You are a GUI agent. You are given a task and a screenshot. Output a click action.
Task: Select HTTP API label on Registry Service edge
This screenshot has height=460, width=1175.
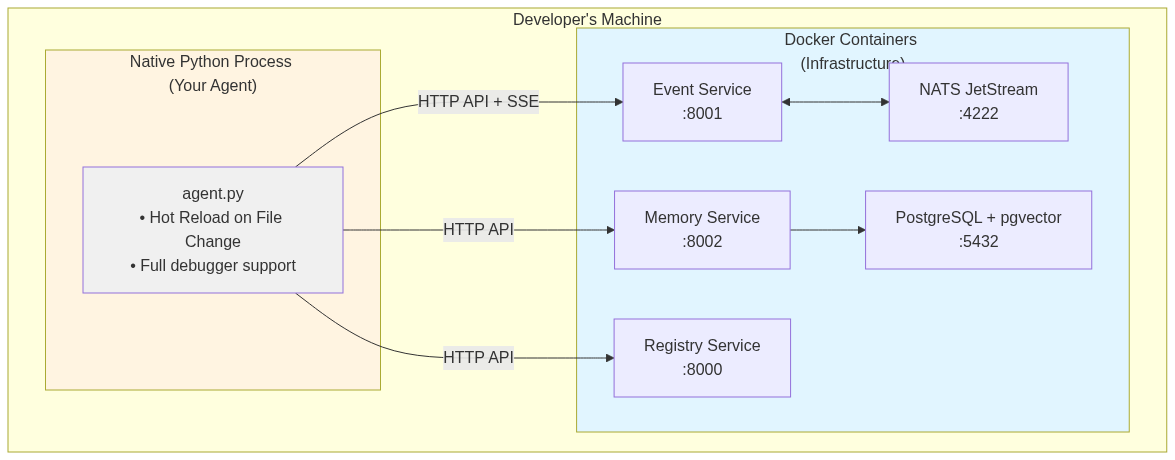(478, 358)
